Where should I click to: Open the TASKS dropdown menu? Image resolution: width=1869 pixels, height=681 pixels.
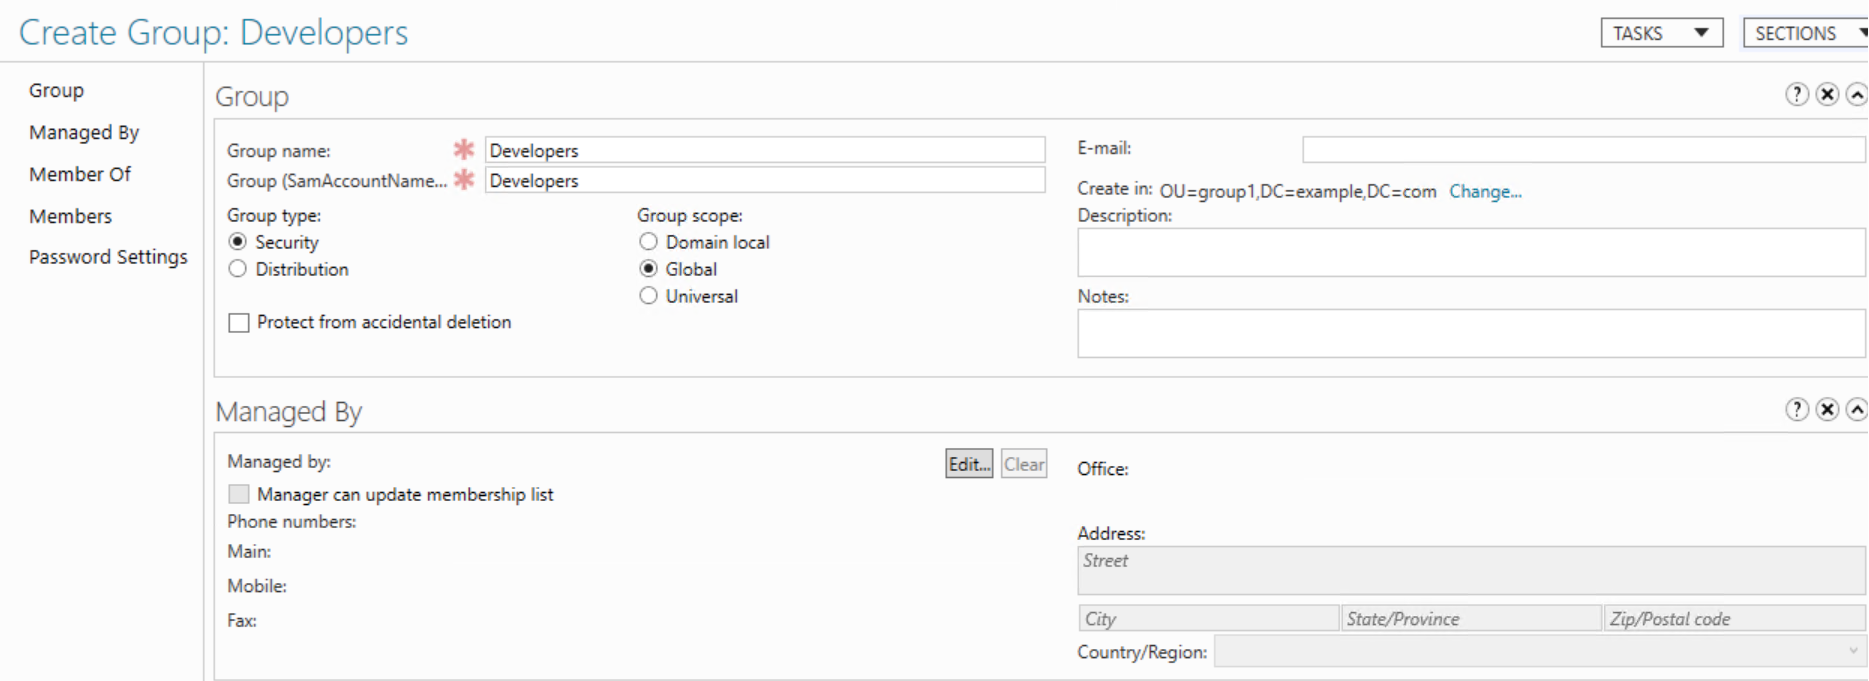1661,33
